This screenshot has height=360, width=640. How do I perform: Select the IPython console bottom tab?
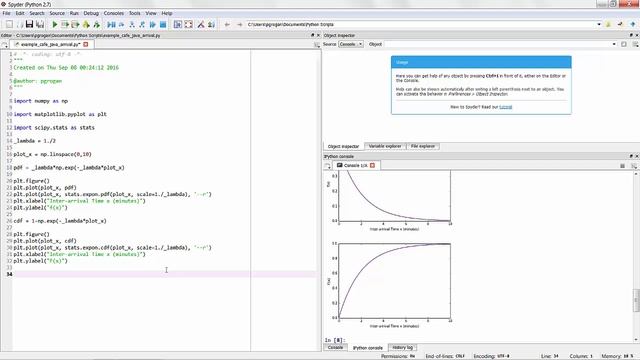pyautogui.click(x=367, y=348)
